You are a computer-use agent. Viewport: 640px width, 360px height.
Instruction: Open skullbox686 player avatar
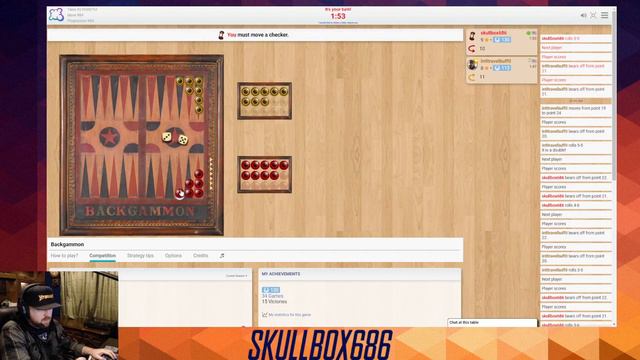click(x=472, y=36)
